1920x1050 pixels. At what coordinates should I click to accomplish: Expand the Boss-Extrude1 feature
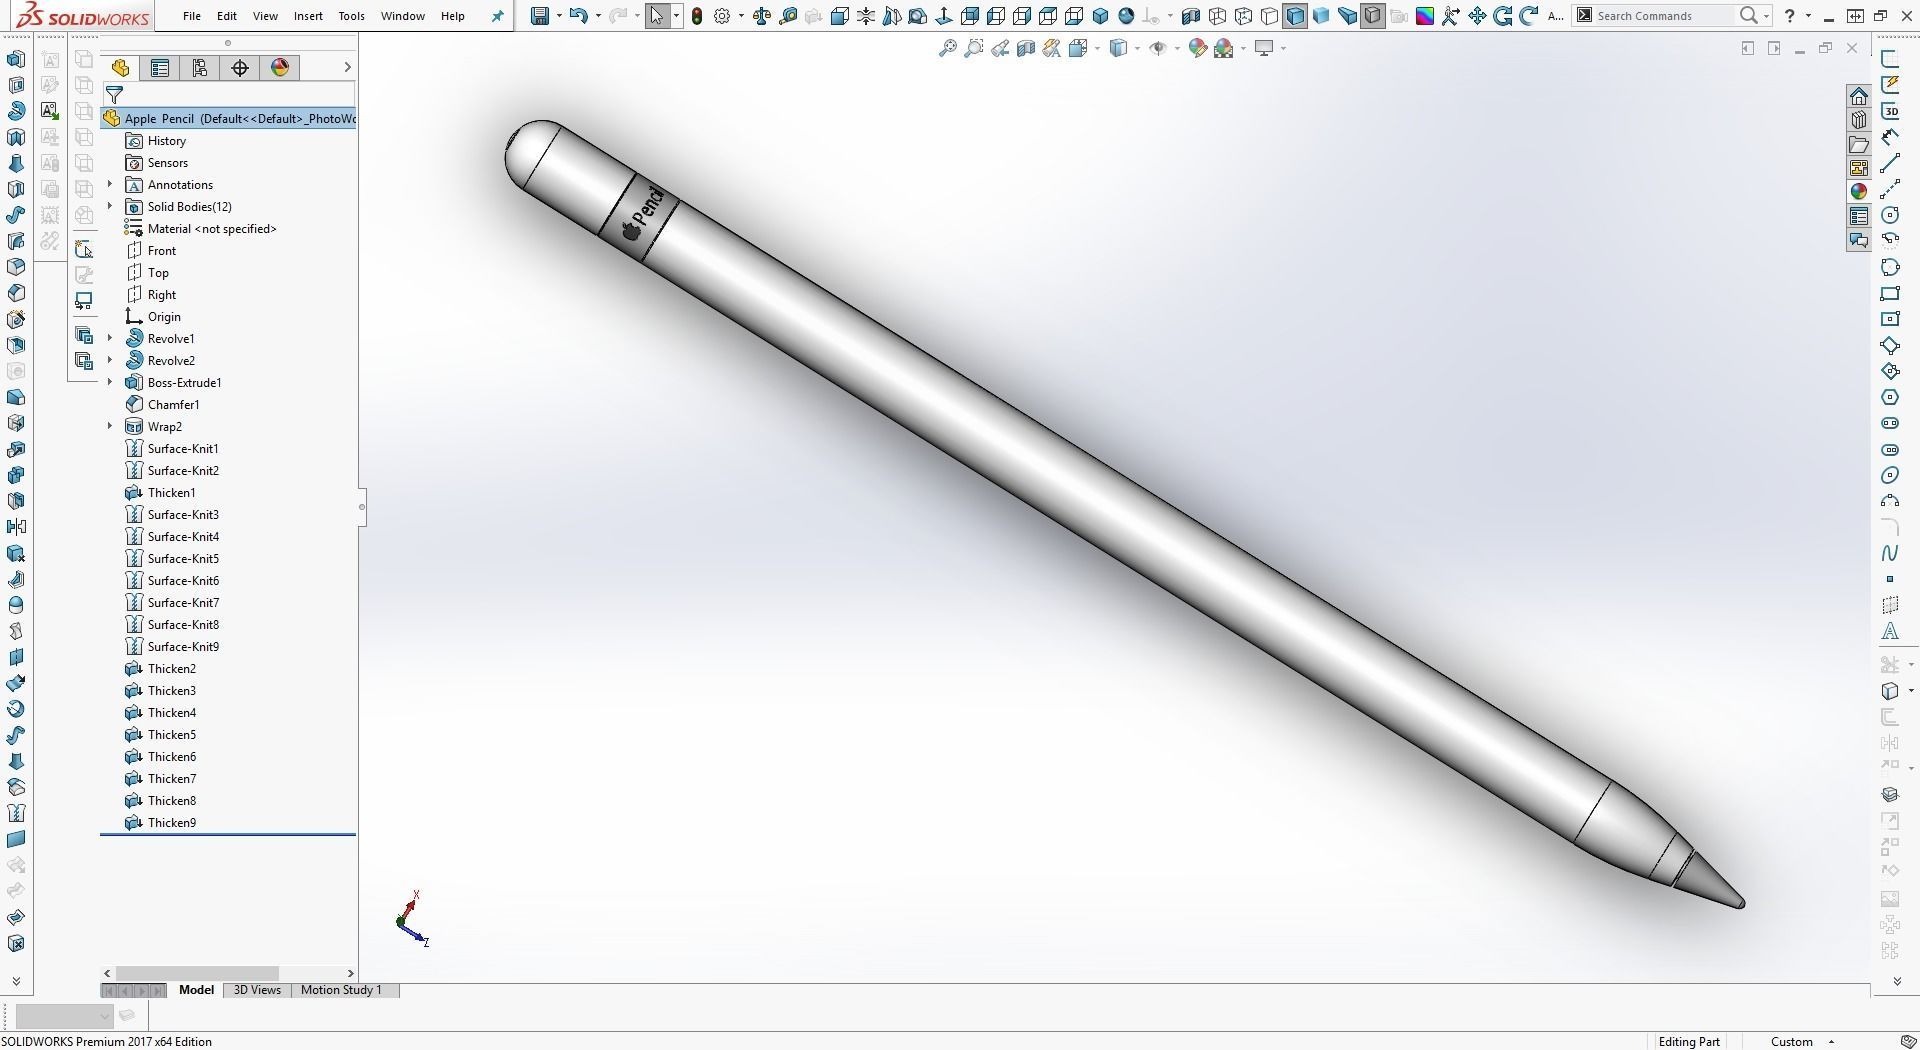coord(110,382)
